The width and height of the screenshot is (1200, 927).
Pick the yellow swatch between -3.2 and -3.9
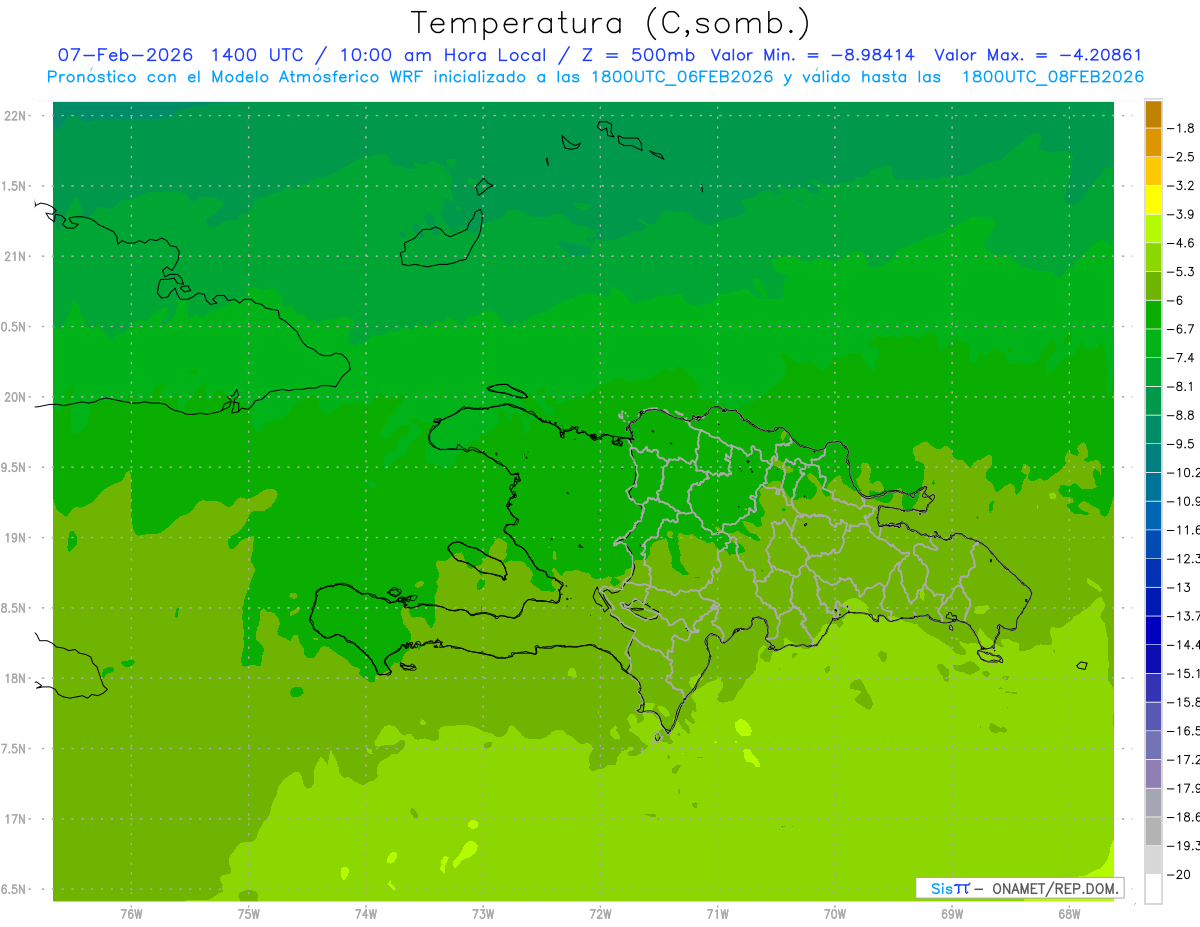click(x=1153, y=200)
